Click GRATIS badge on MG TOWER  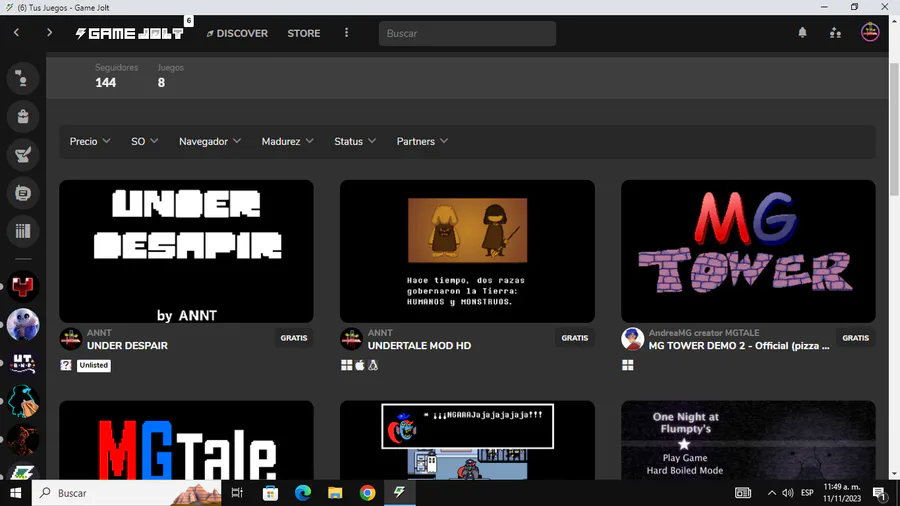click(856, 338)
